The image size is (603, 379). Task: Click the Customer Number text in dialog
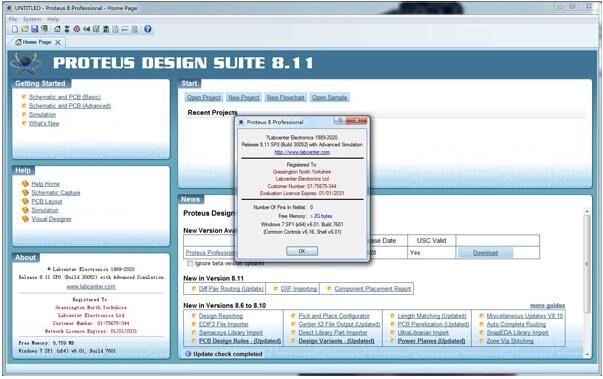point(302,186)
